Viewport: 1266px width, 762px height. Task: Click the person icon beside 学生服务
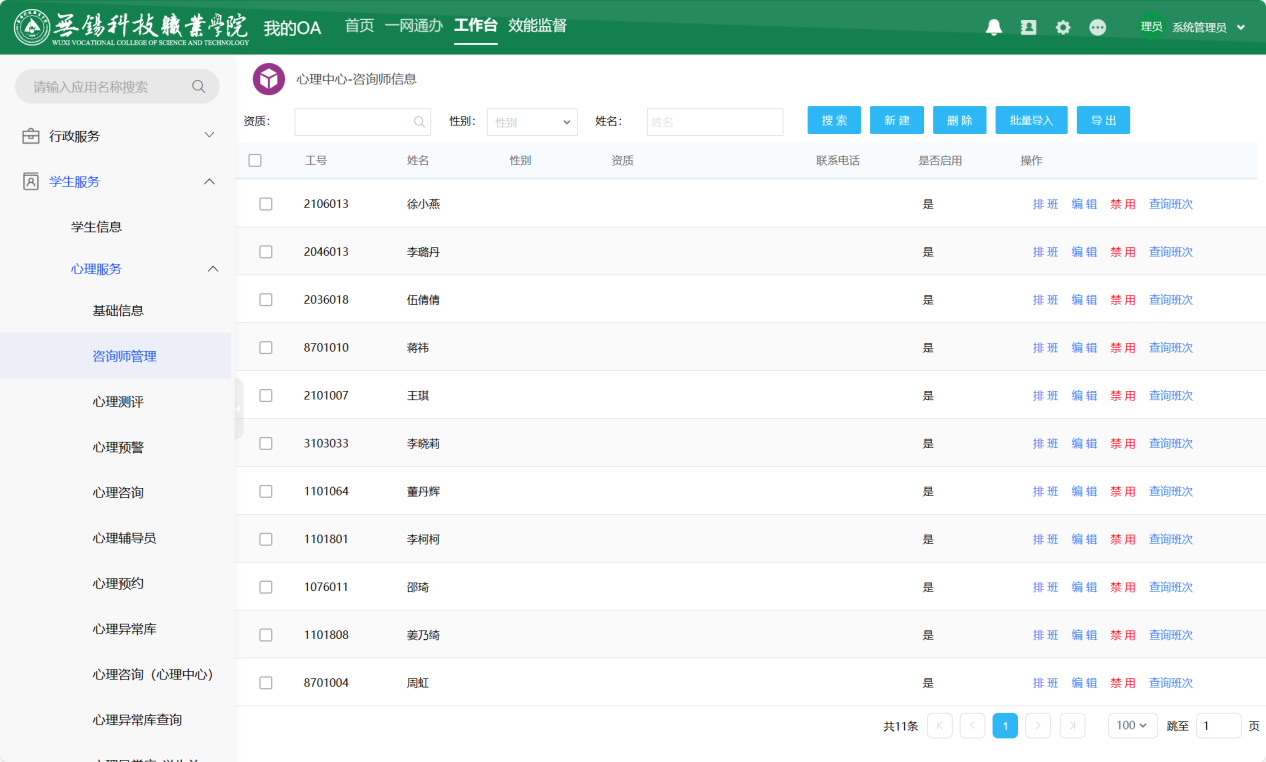click(31, 181)
